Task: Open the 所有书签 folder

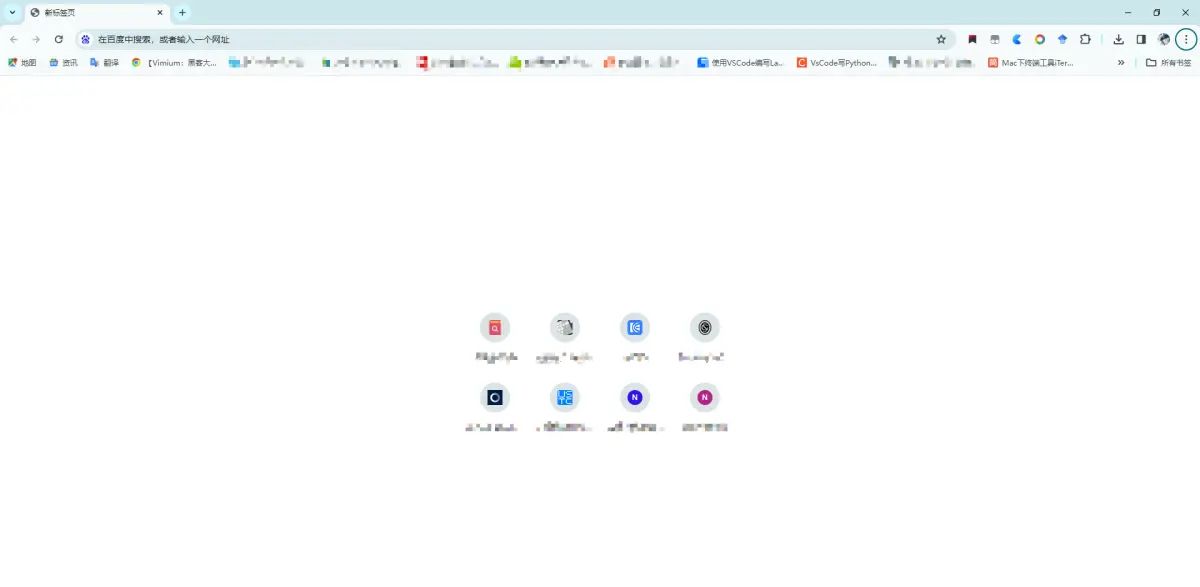Action: (1168, 62)
